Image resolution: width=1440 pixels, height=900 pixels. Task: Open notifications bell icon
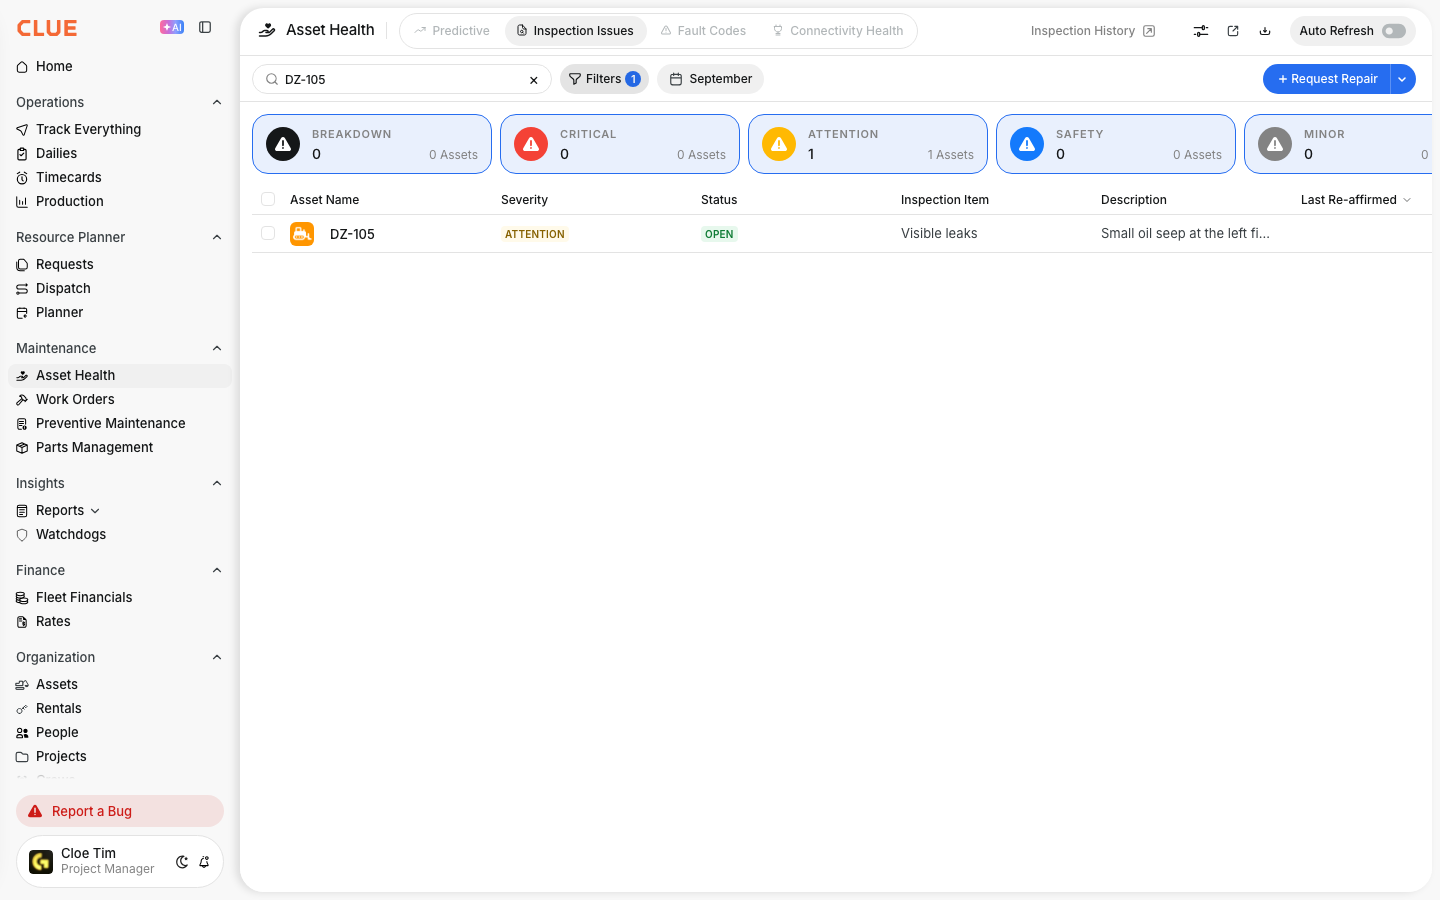click(x=204, y=862)
